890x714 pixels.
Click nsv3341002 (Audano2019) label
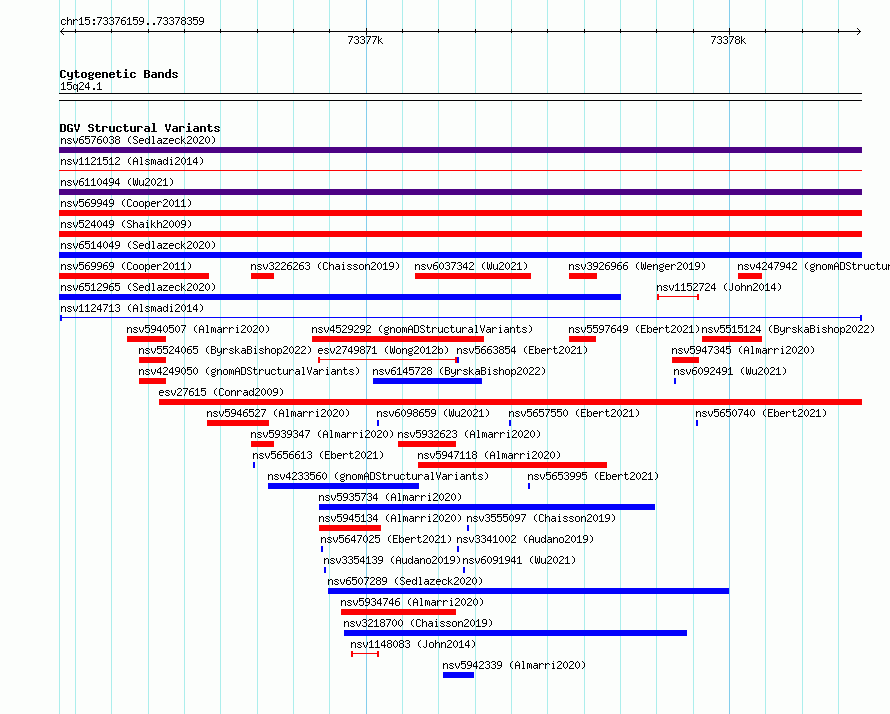tap(526, 539)
